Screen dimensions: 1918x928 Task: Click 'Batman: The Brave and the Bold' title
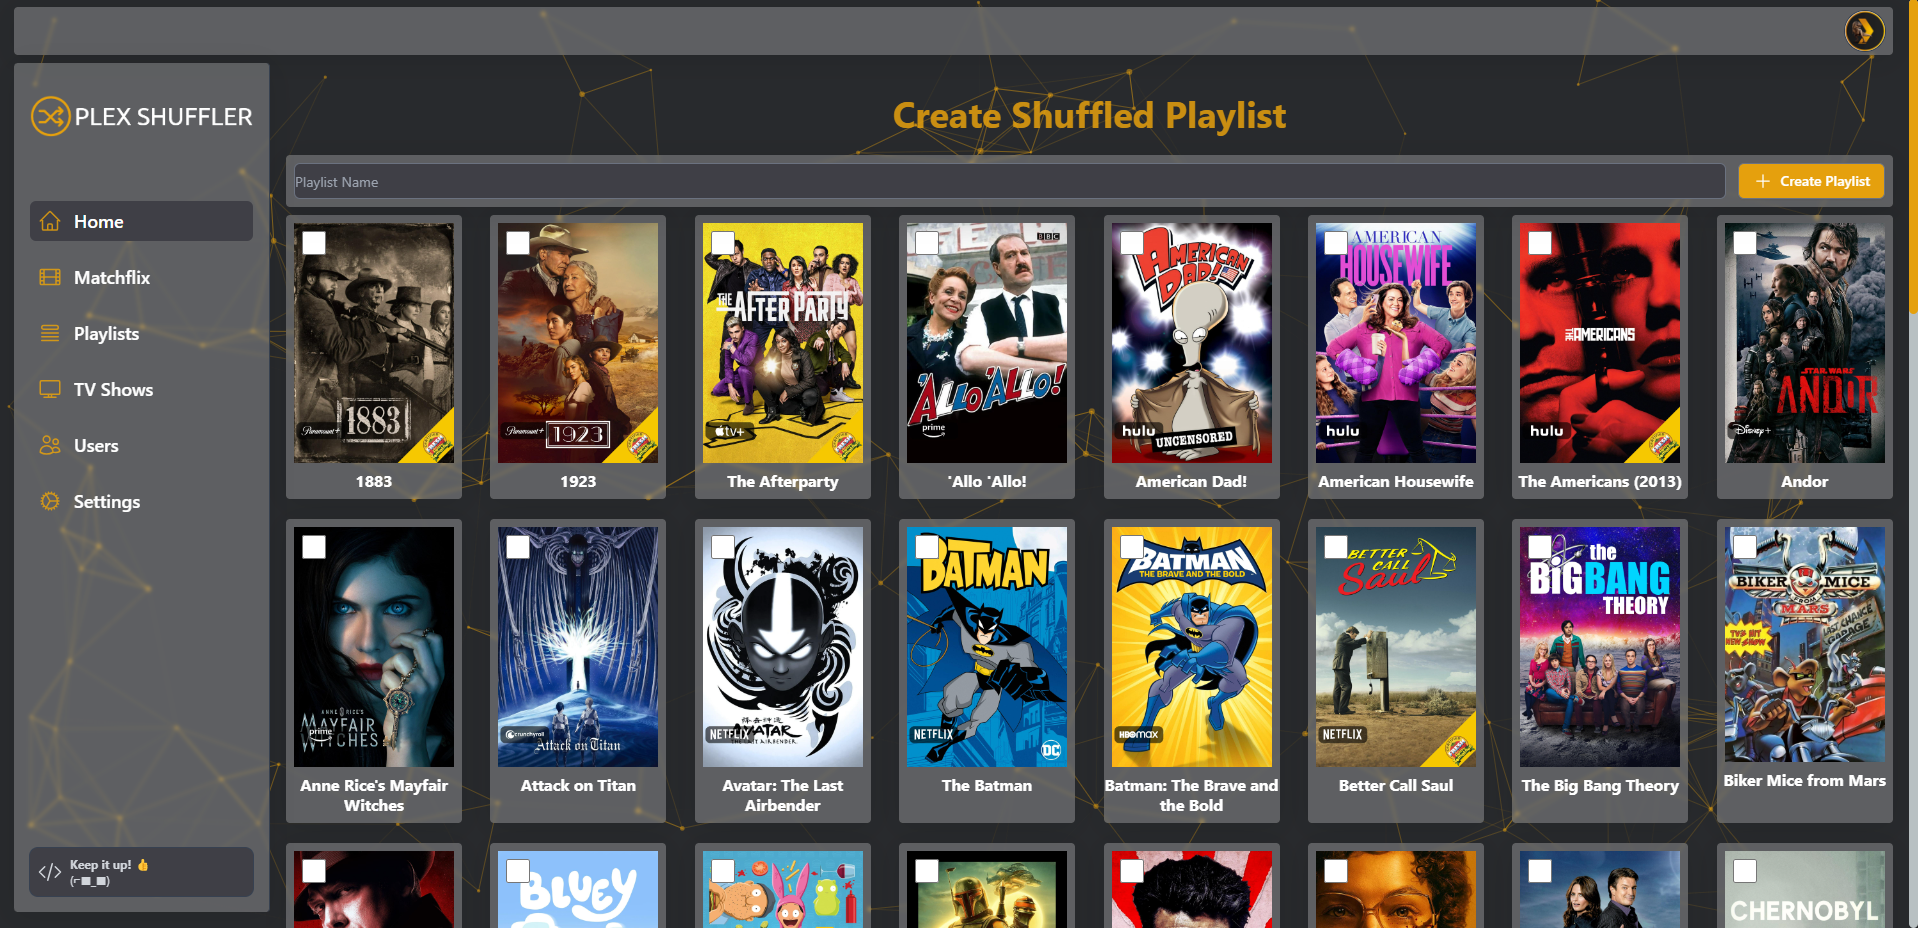pos(1192,795)
